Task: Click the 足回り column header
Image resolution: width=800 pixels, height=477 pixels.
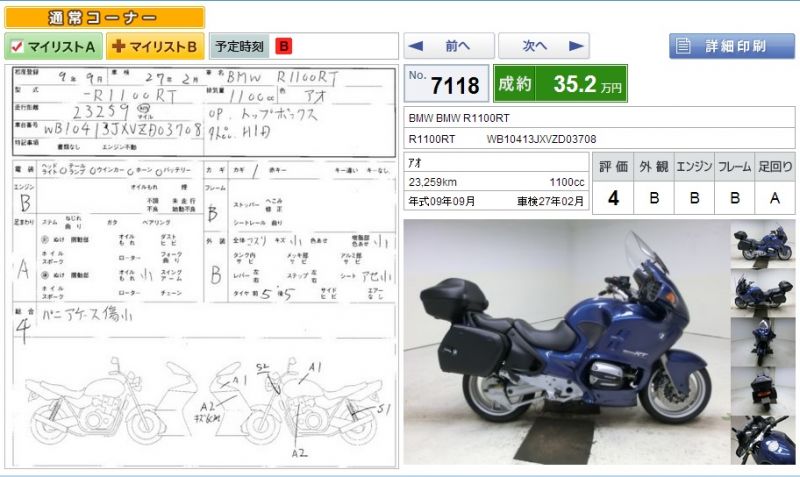Action: [775, 167]
